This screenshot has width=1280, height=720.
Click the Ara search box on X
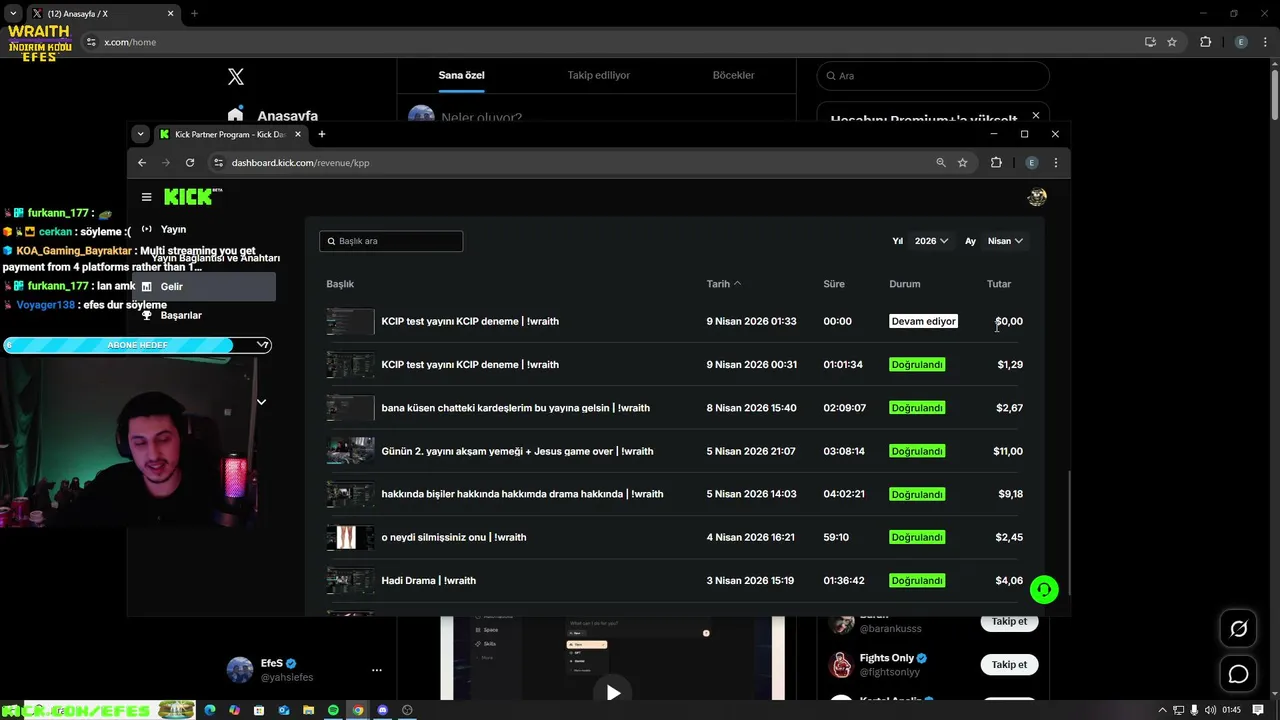933,76
